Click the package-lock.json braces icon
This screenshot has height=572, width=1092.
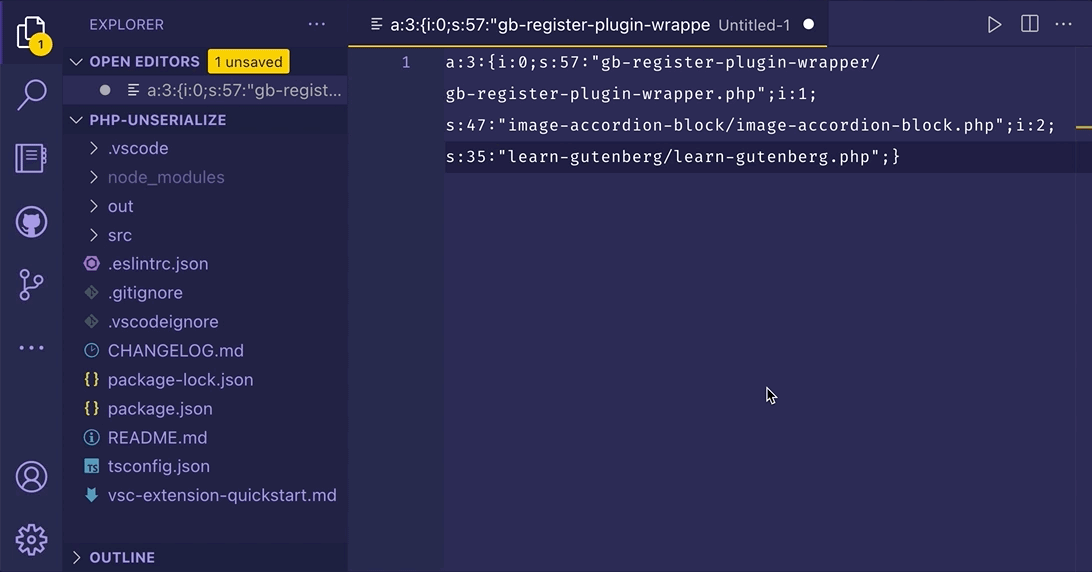91,380
